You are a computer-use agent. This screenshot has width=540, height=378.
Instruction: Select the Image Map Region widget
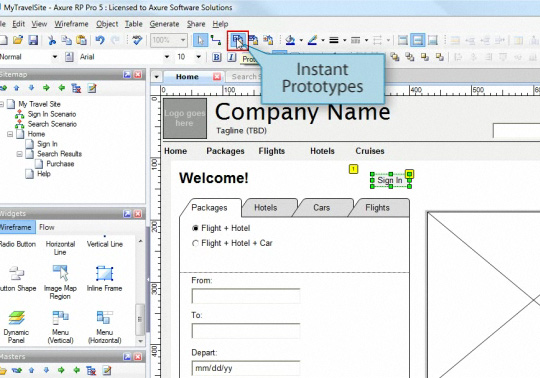60,282
